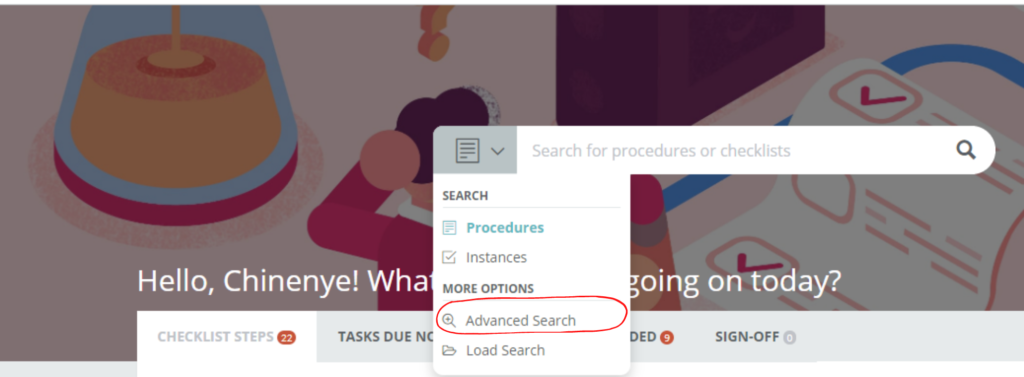The image size is (1024, 377).
Task: Click the document list icon beside search
Action: coord(468,150)
